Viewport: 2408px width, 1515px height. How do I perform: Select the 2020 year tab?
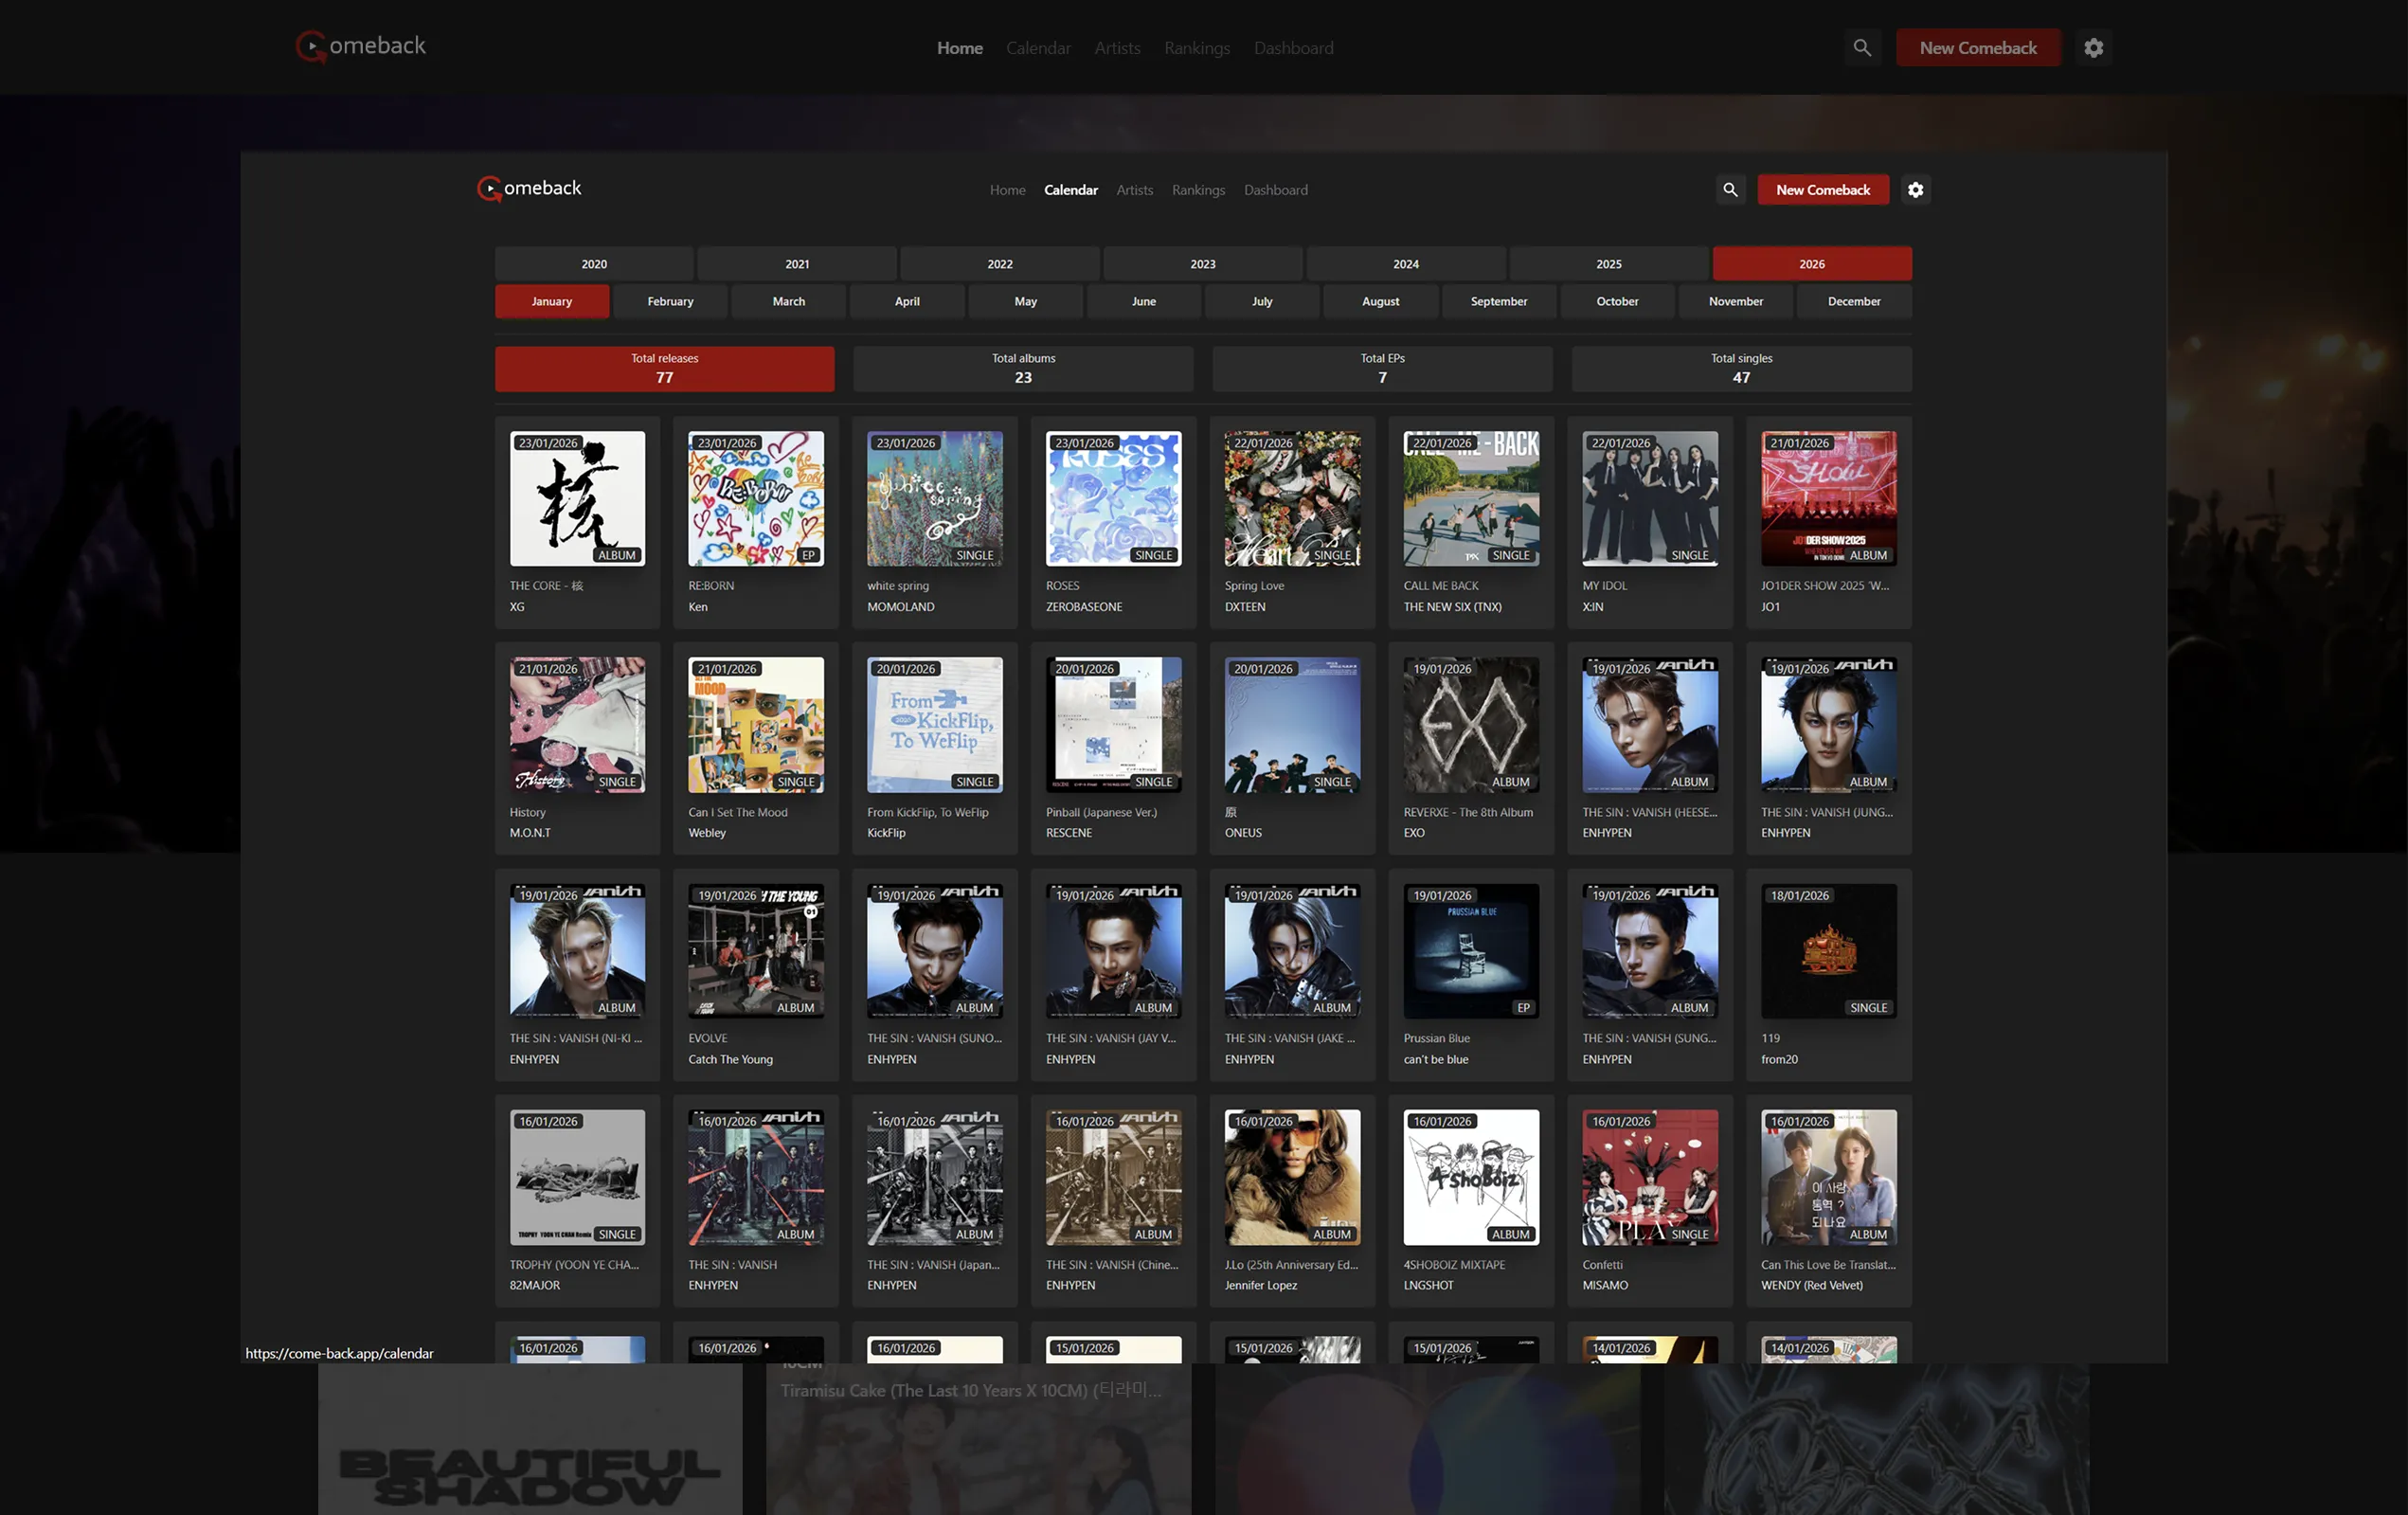594,264
